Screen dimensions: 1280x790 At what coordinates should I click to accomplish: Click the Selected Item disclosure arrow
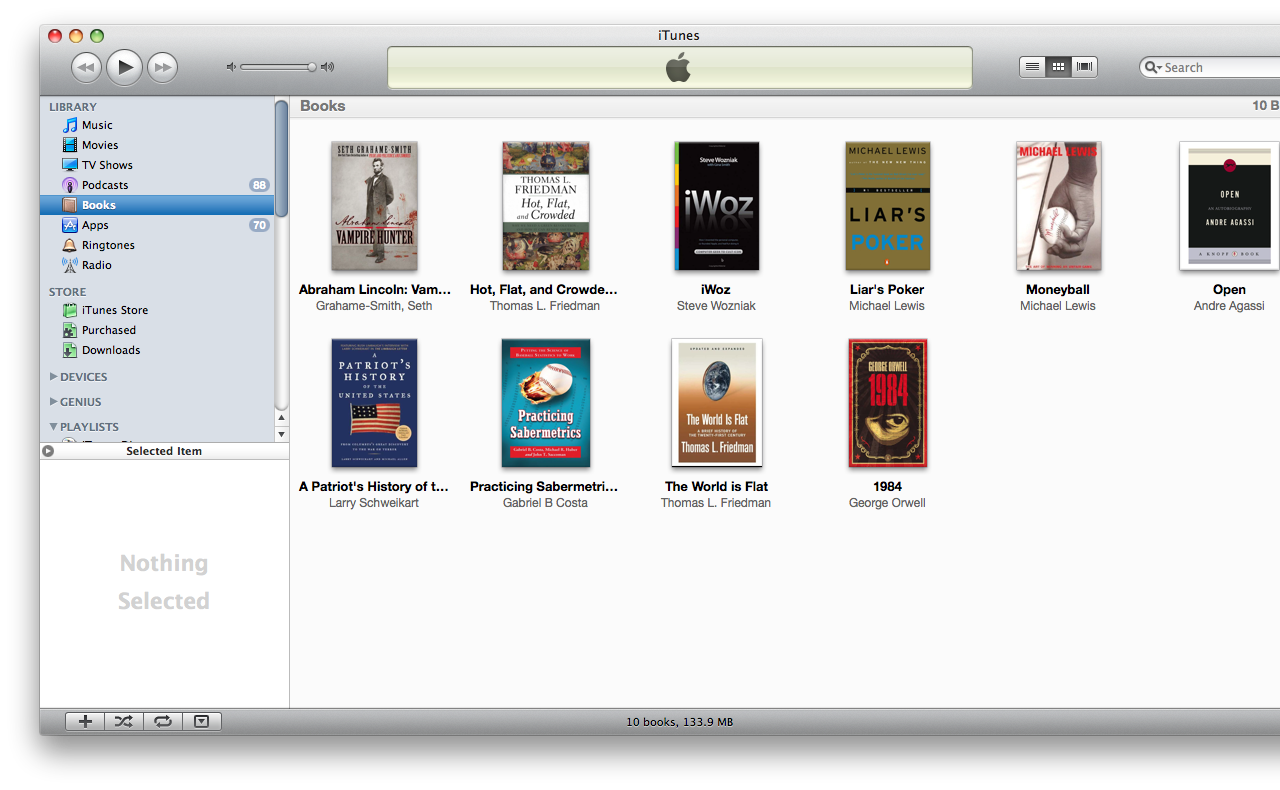pos(48,451)
